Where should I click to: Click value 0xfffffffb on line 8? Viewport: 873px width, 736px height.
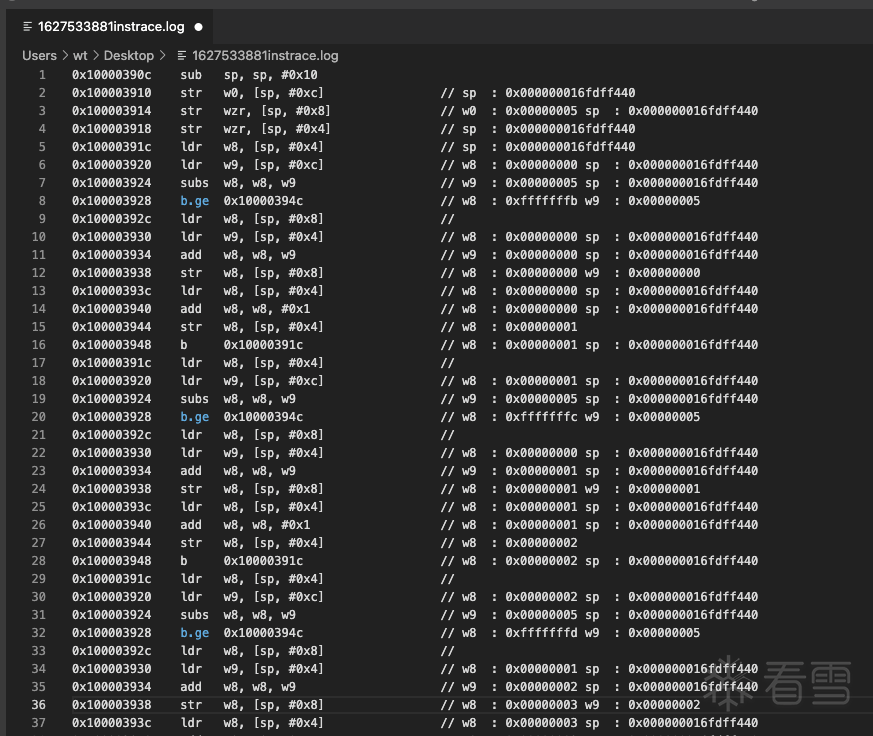[x=541, y=200]
